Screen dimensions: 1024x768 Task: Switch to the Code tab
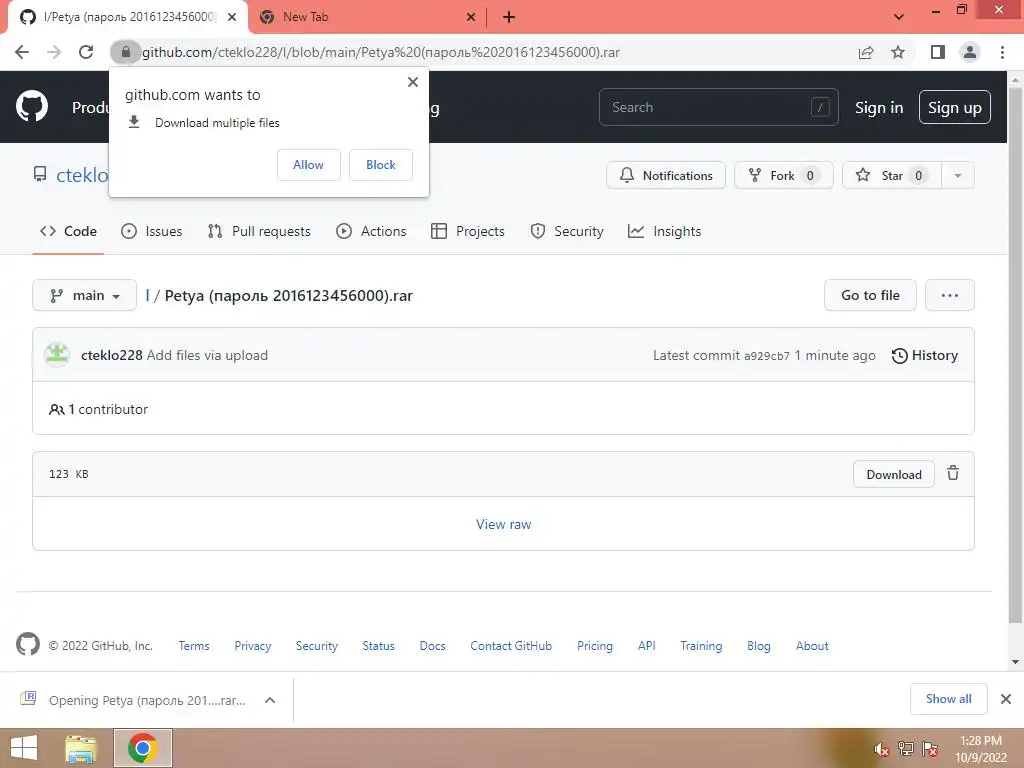pos(68,231)
